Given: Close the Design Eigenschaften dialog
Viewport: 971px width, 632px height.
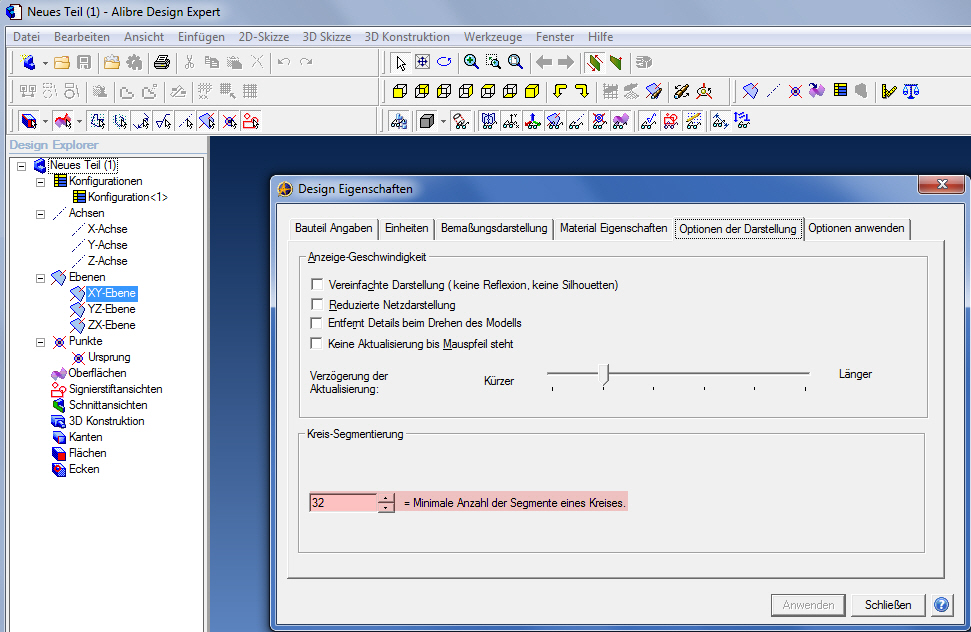Looking at the screenshot, I should pyautogui.click(x=941, y=184).
